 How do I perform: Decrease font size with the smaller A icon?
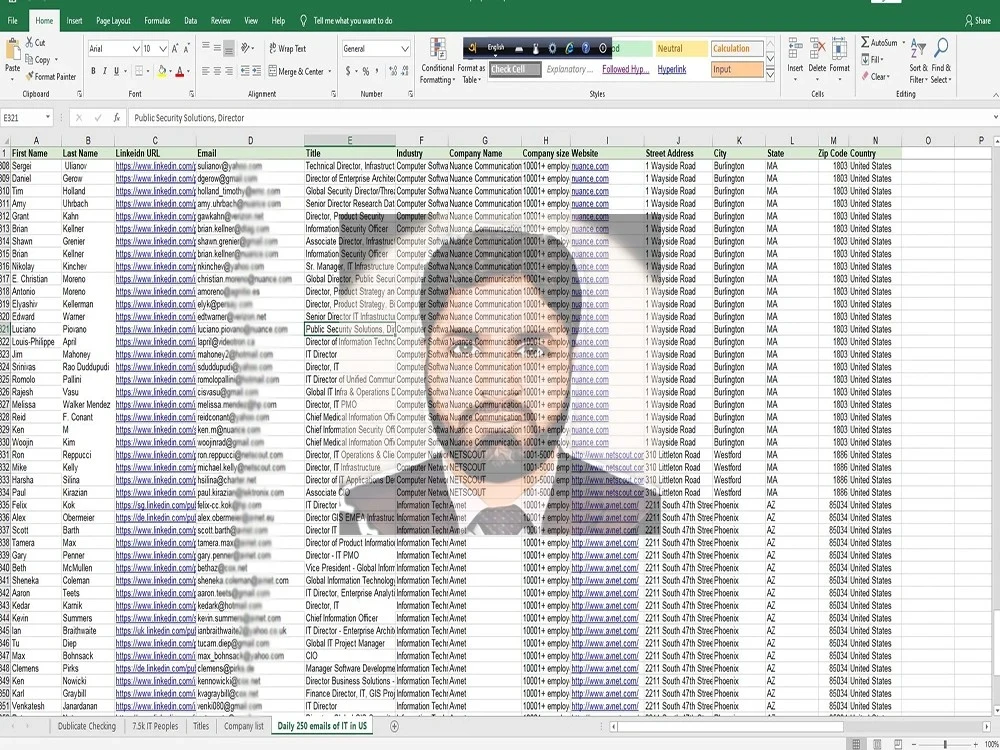(x=186, y=48)
